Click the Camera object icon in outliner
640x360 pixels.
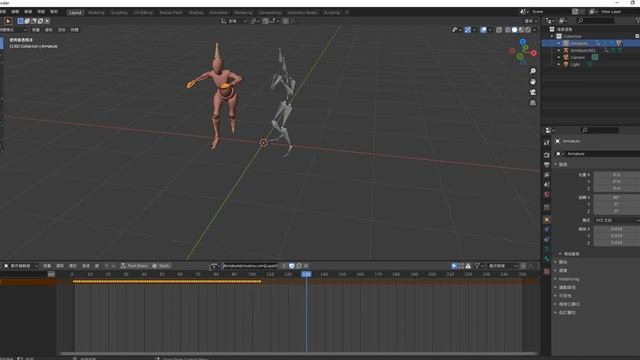coord(566,58)
